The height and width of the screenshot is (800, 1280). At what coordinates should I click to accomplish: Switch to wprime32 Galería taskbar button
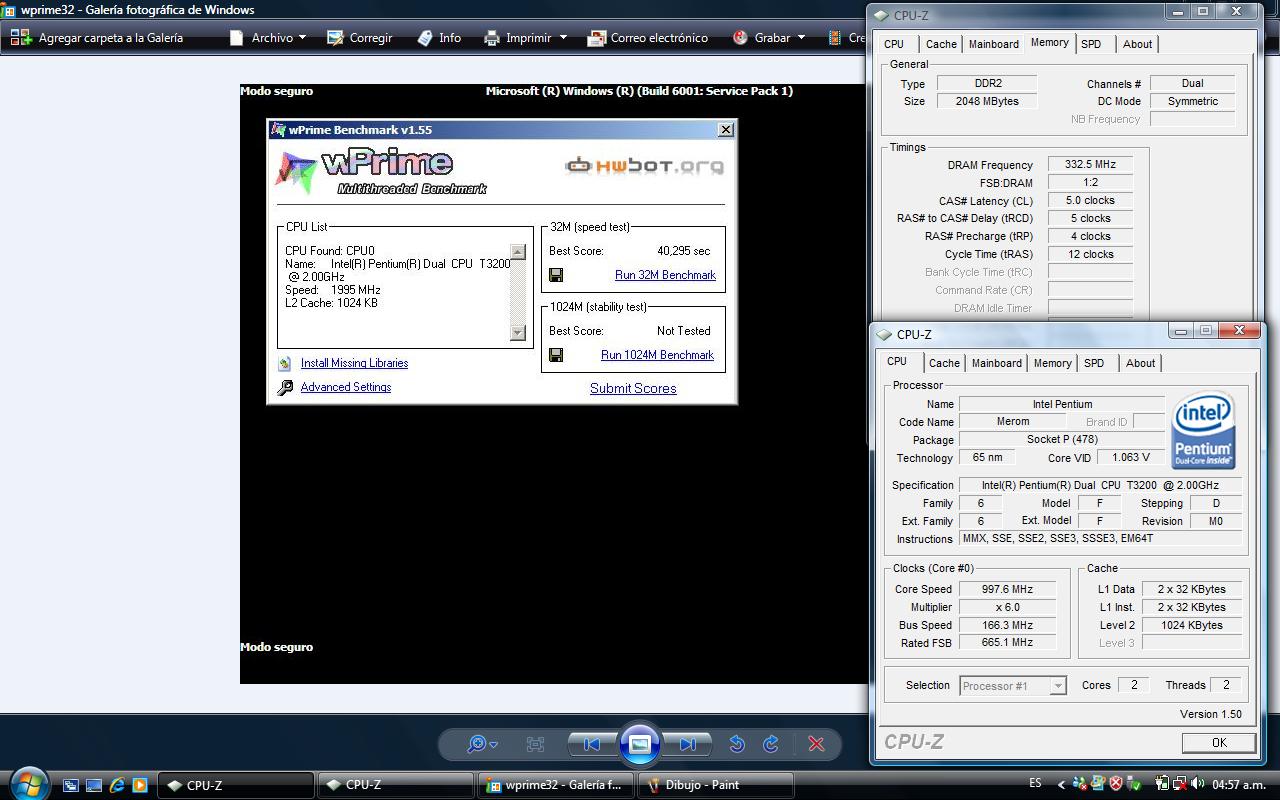pos(556,785)
